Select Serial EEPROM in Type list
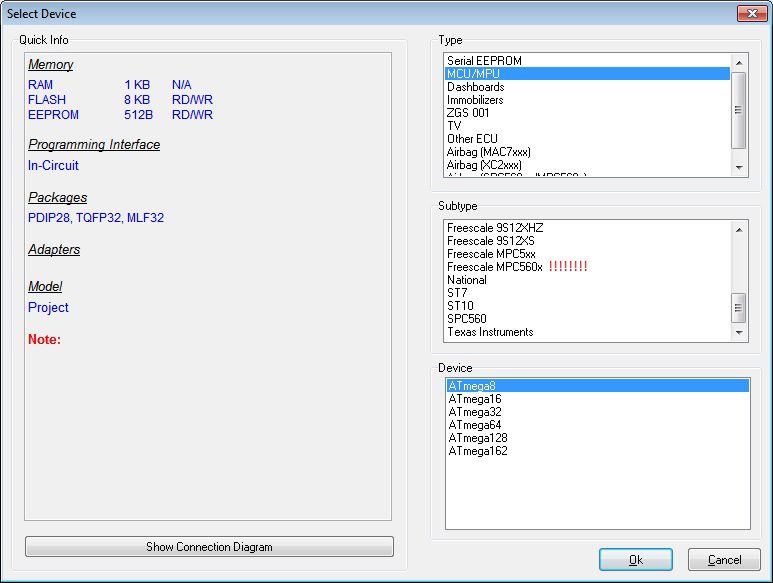 pos(484,61)
